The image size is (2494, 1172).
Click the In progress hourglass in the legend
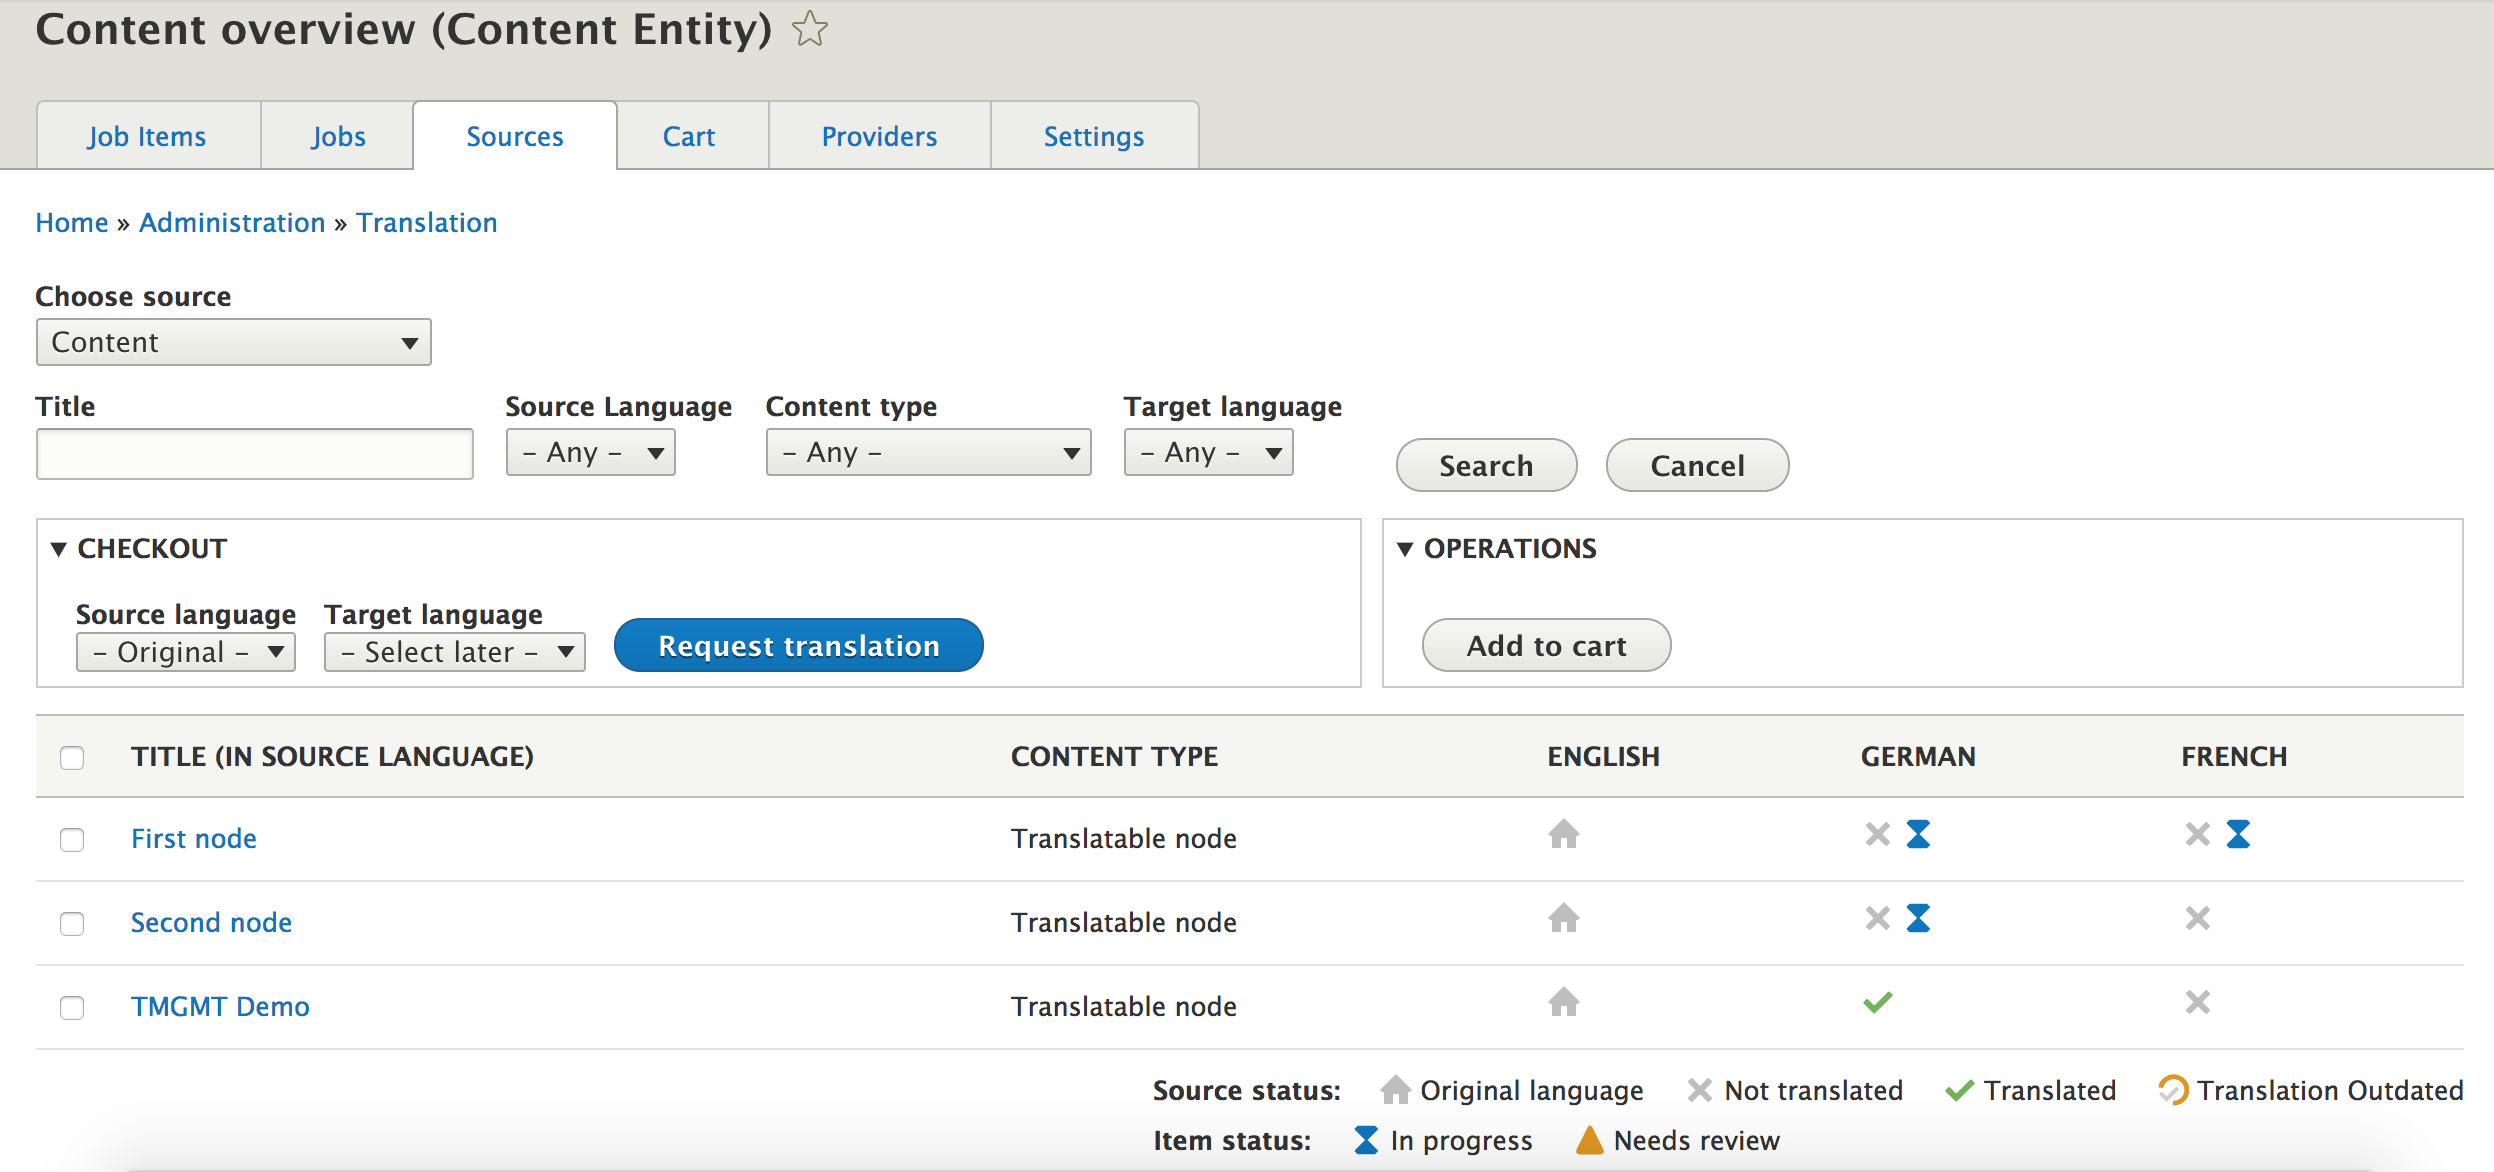(x=1366, y=1139)
